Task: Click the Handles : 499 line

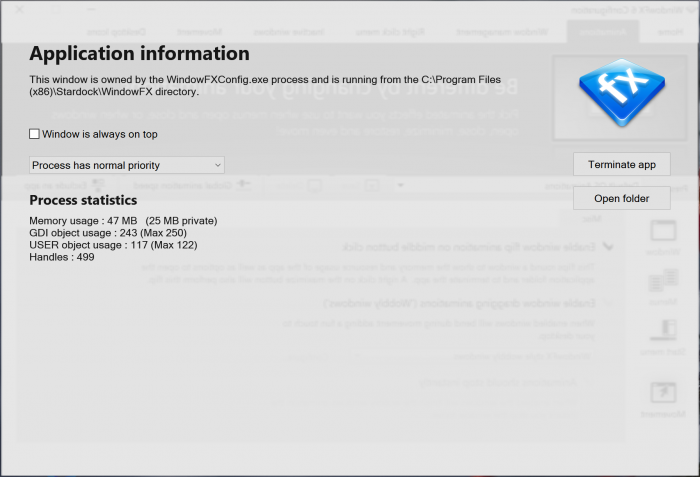Action: 62,257
